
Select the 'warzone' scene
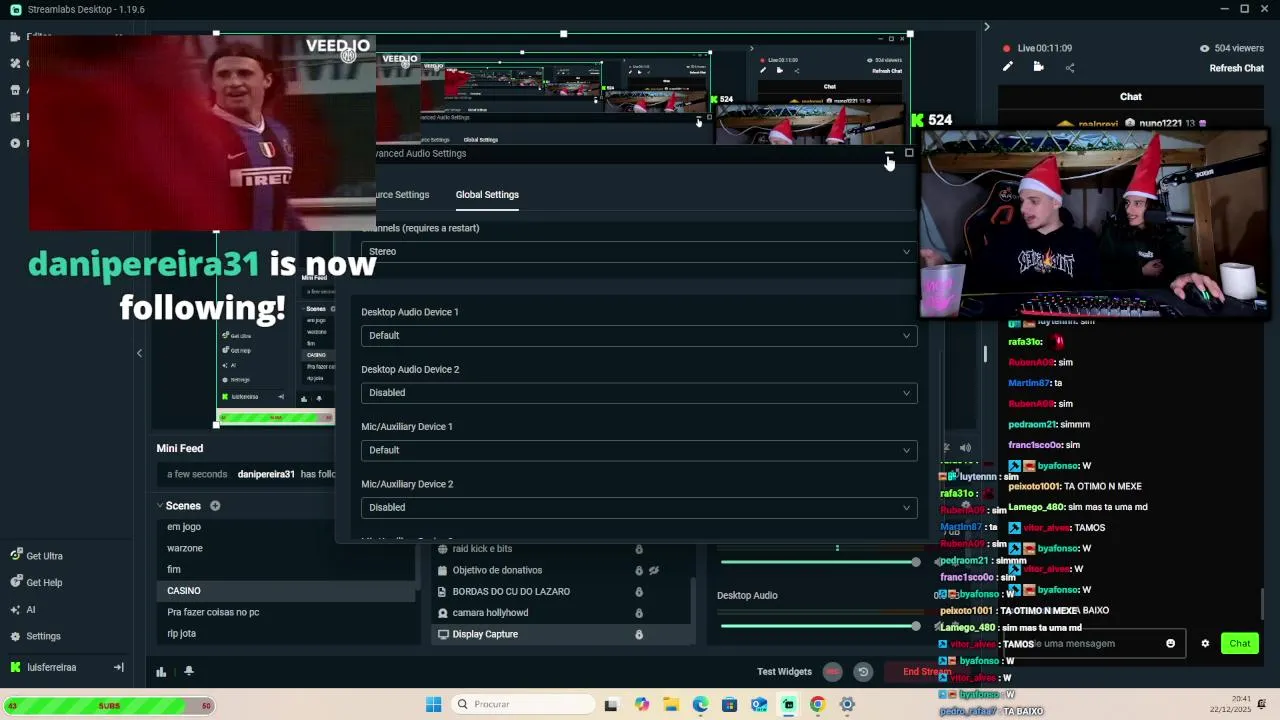click(x=185, y=548)
